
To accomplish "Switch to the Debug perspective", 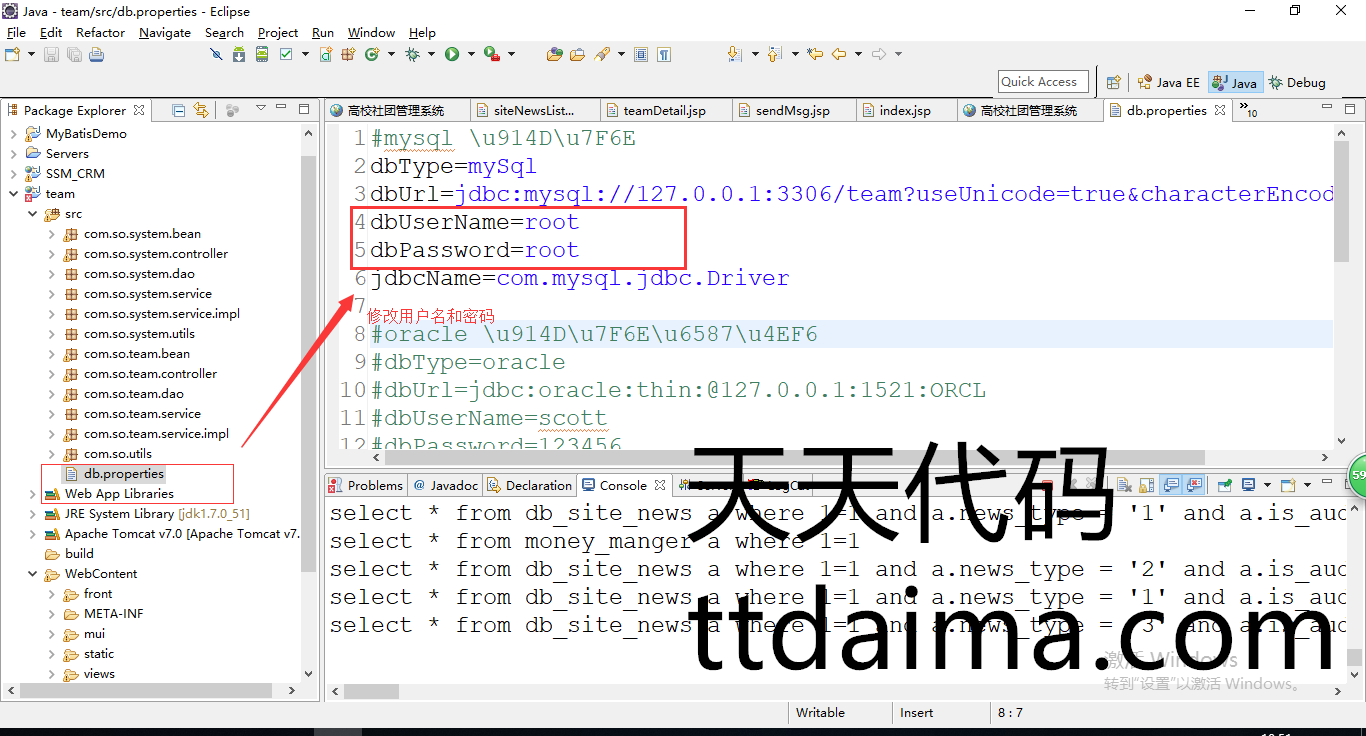I will 1297,83.
